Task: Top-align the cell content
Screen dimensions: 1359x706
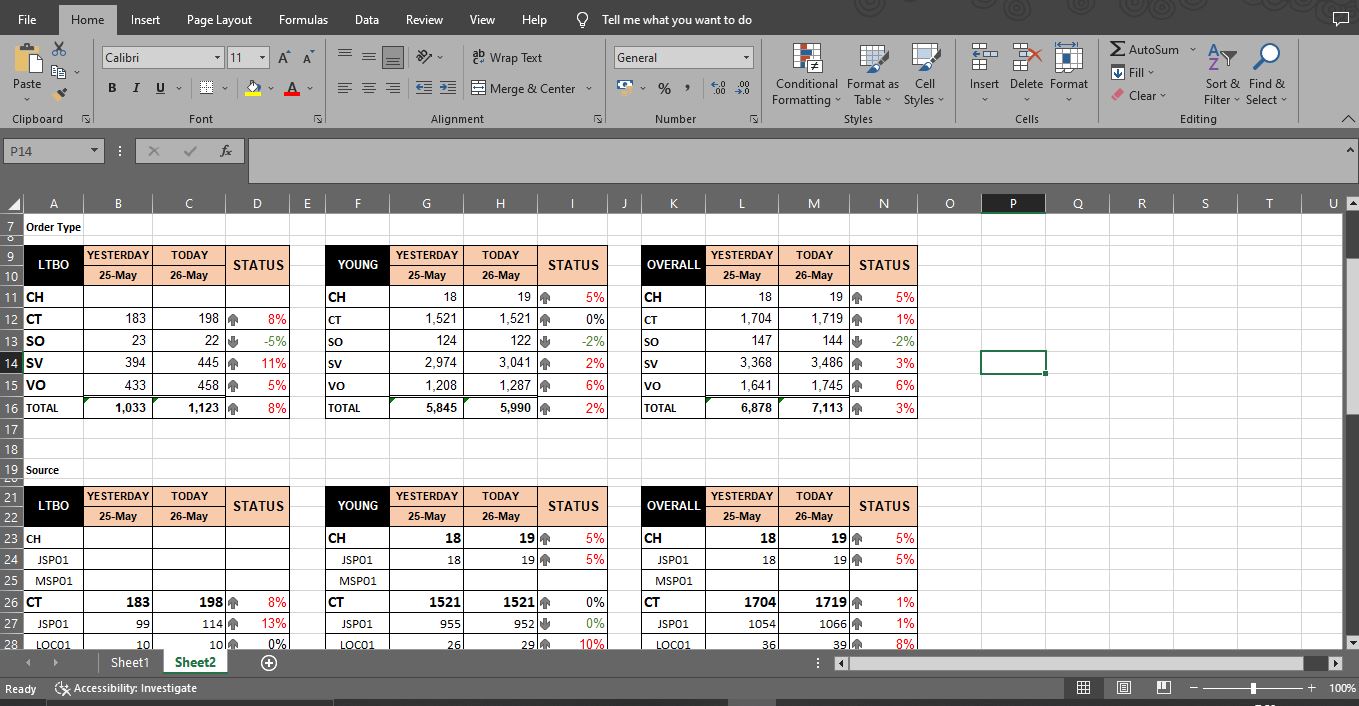Action: click(344, 57)
